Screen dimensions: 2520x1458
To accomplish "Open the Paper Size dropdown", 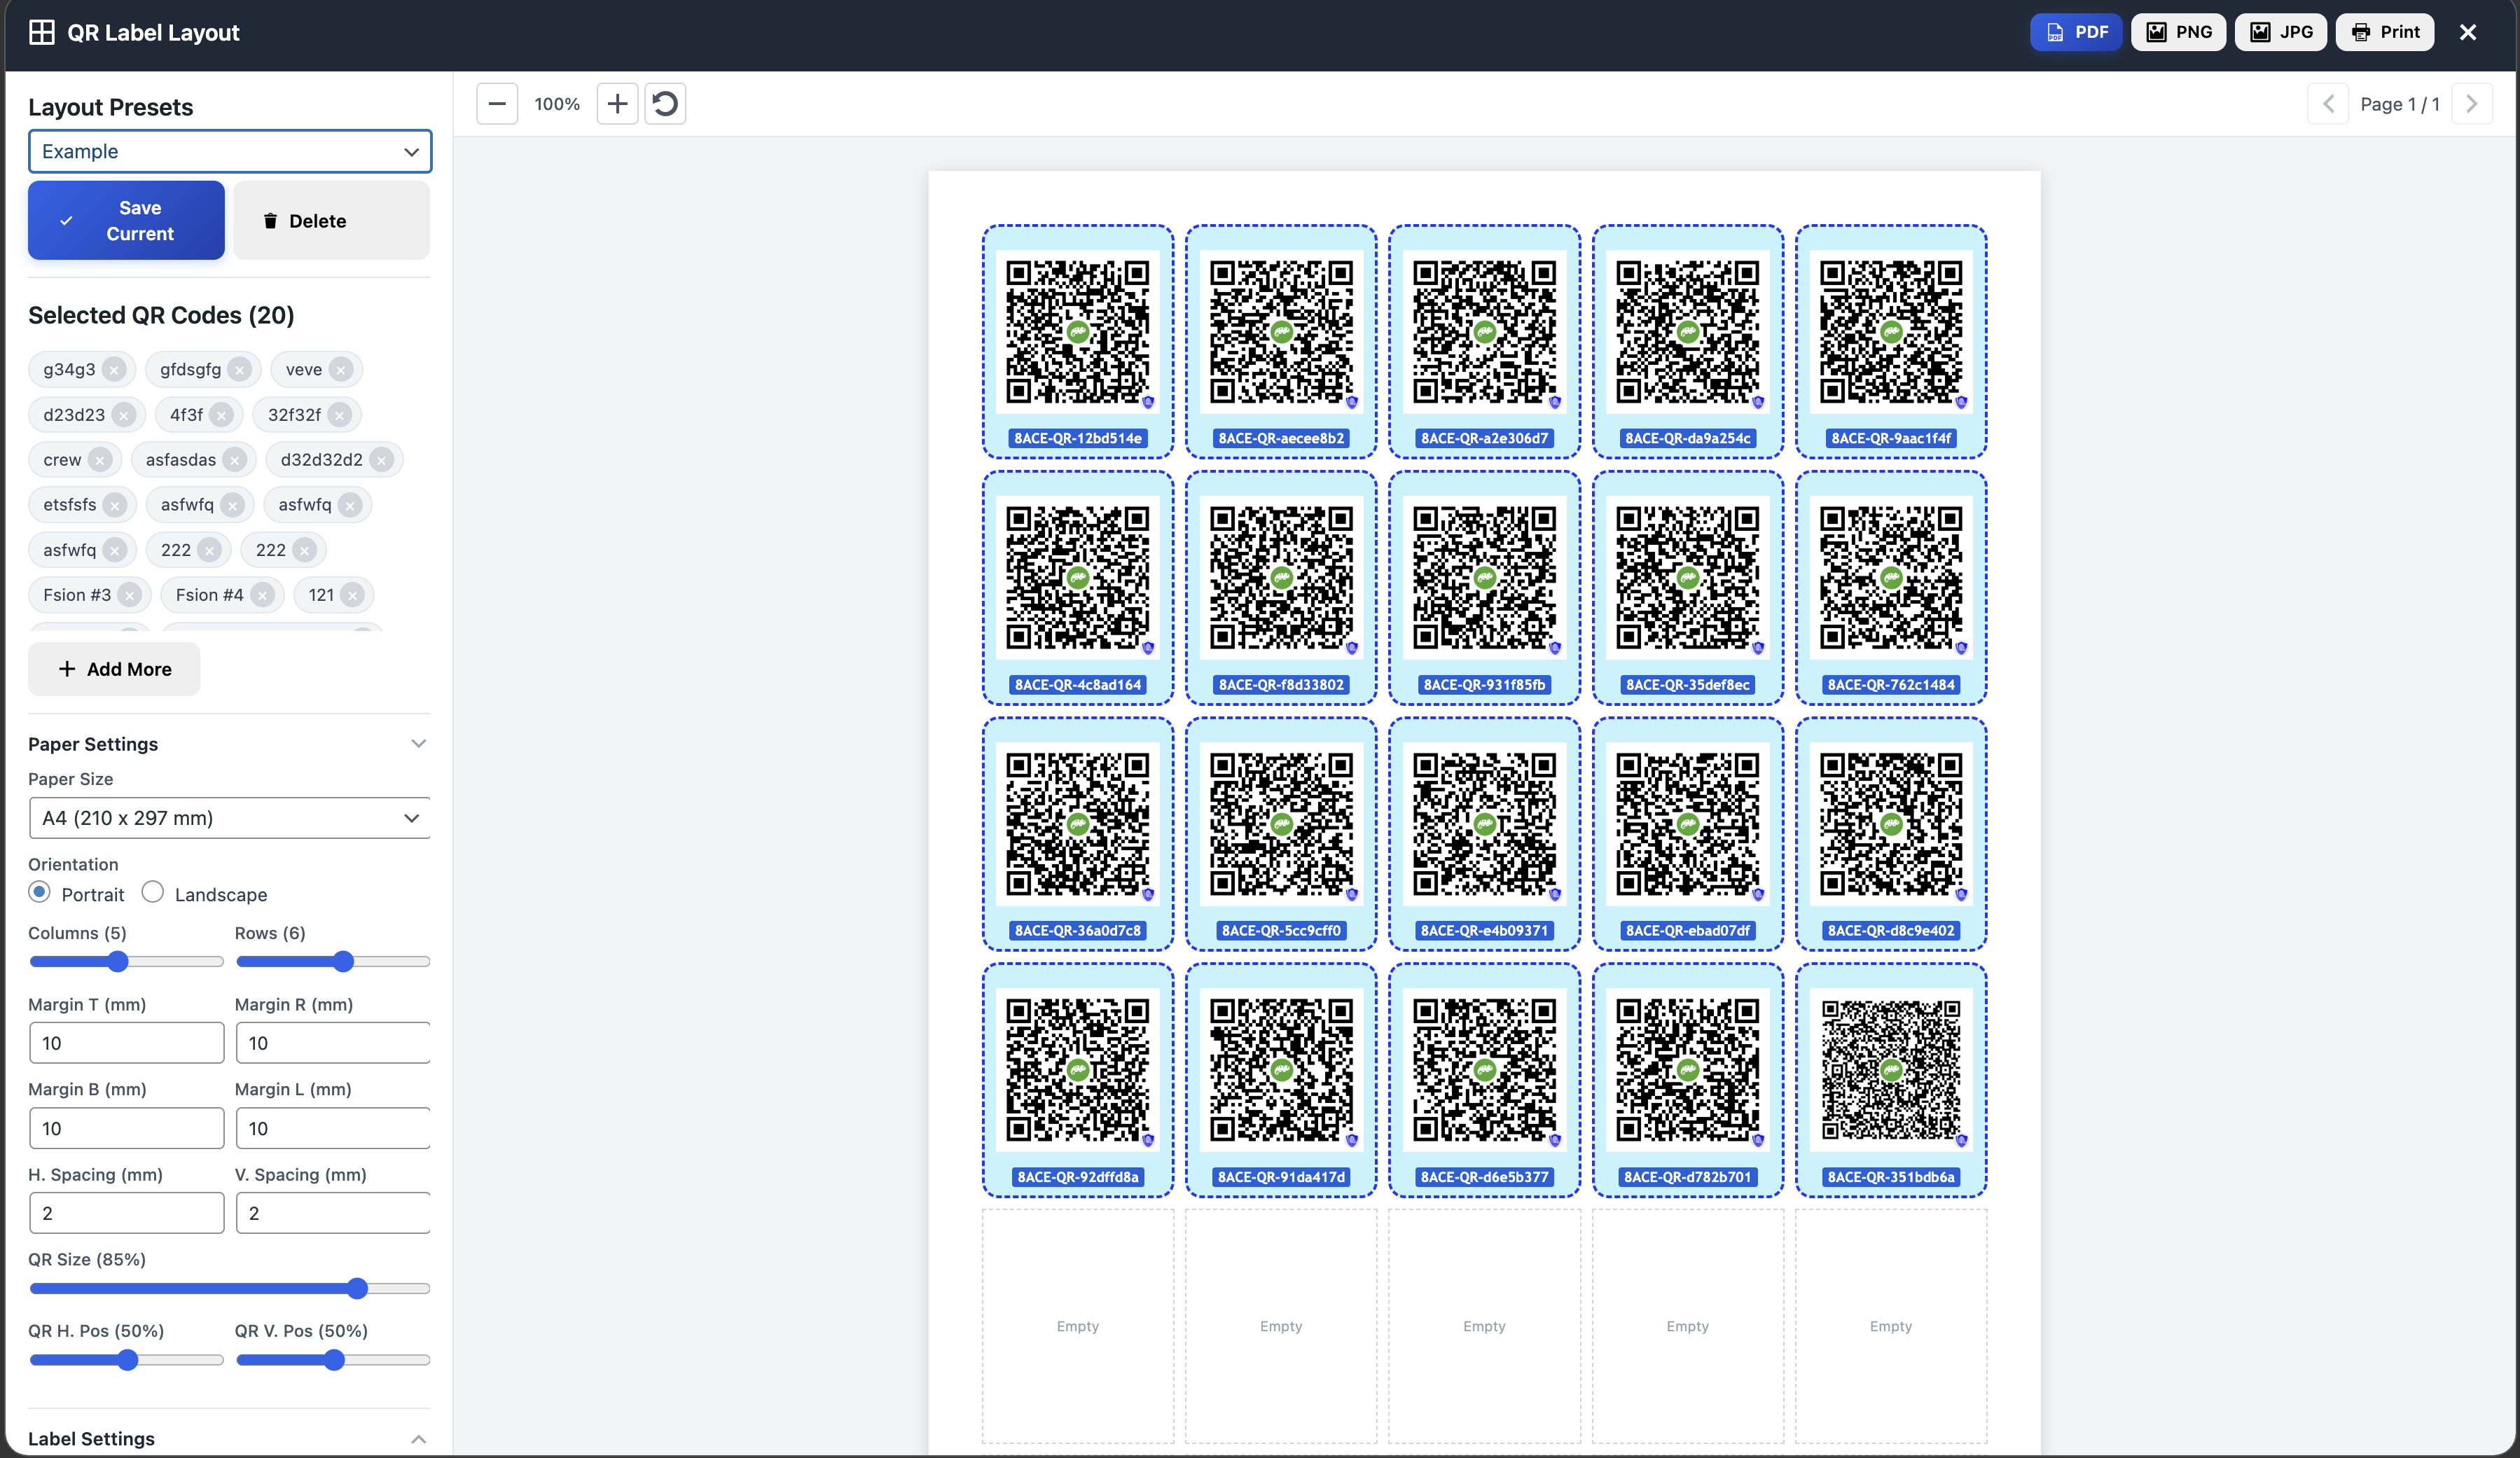I will pos(229,817).
